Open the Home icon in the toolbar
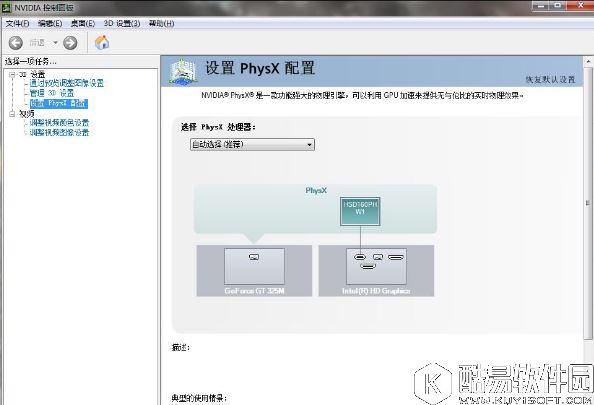 102,42
